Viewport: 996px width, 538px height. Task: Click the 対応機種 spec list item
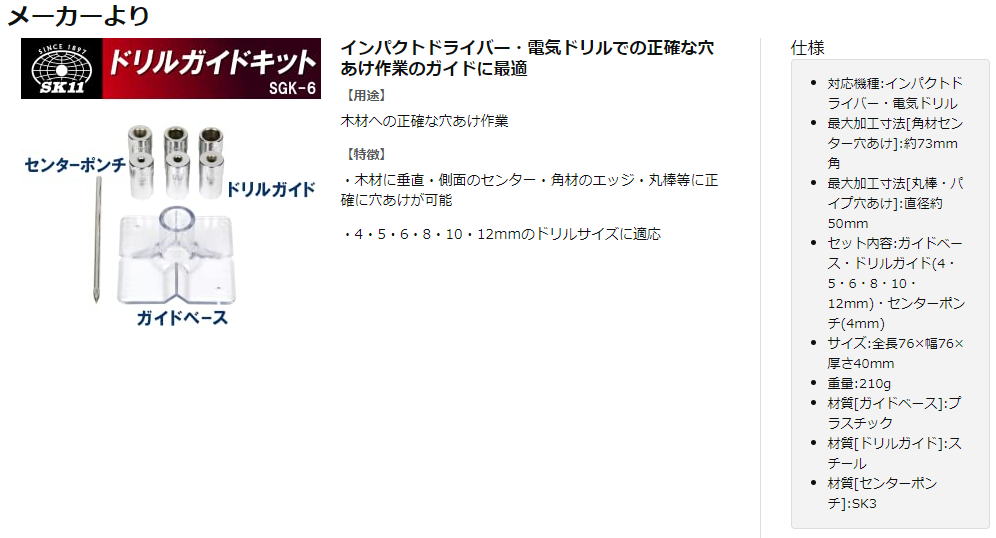[x=895, y=93]
